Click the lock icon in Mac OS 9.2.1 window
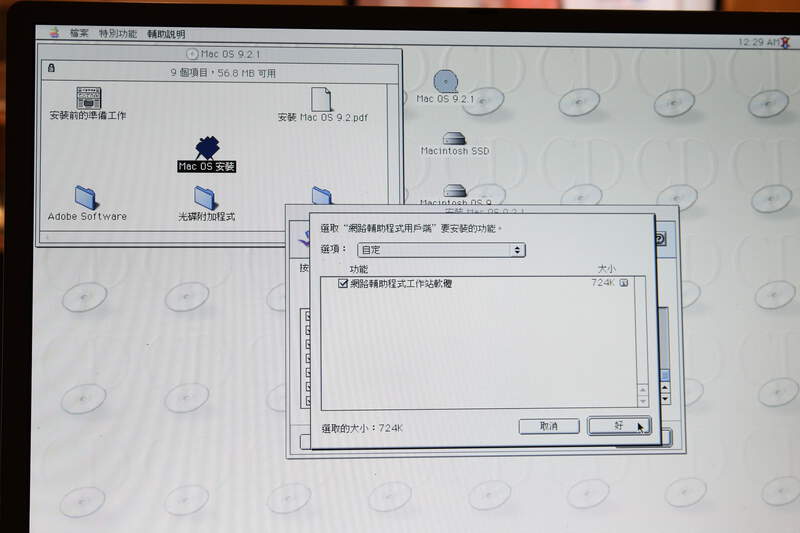 (x=51, y=67)
